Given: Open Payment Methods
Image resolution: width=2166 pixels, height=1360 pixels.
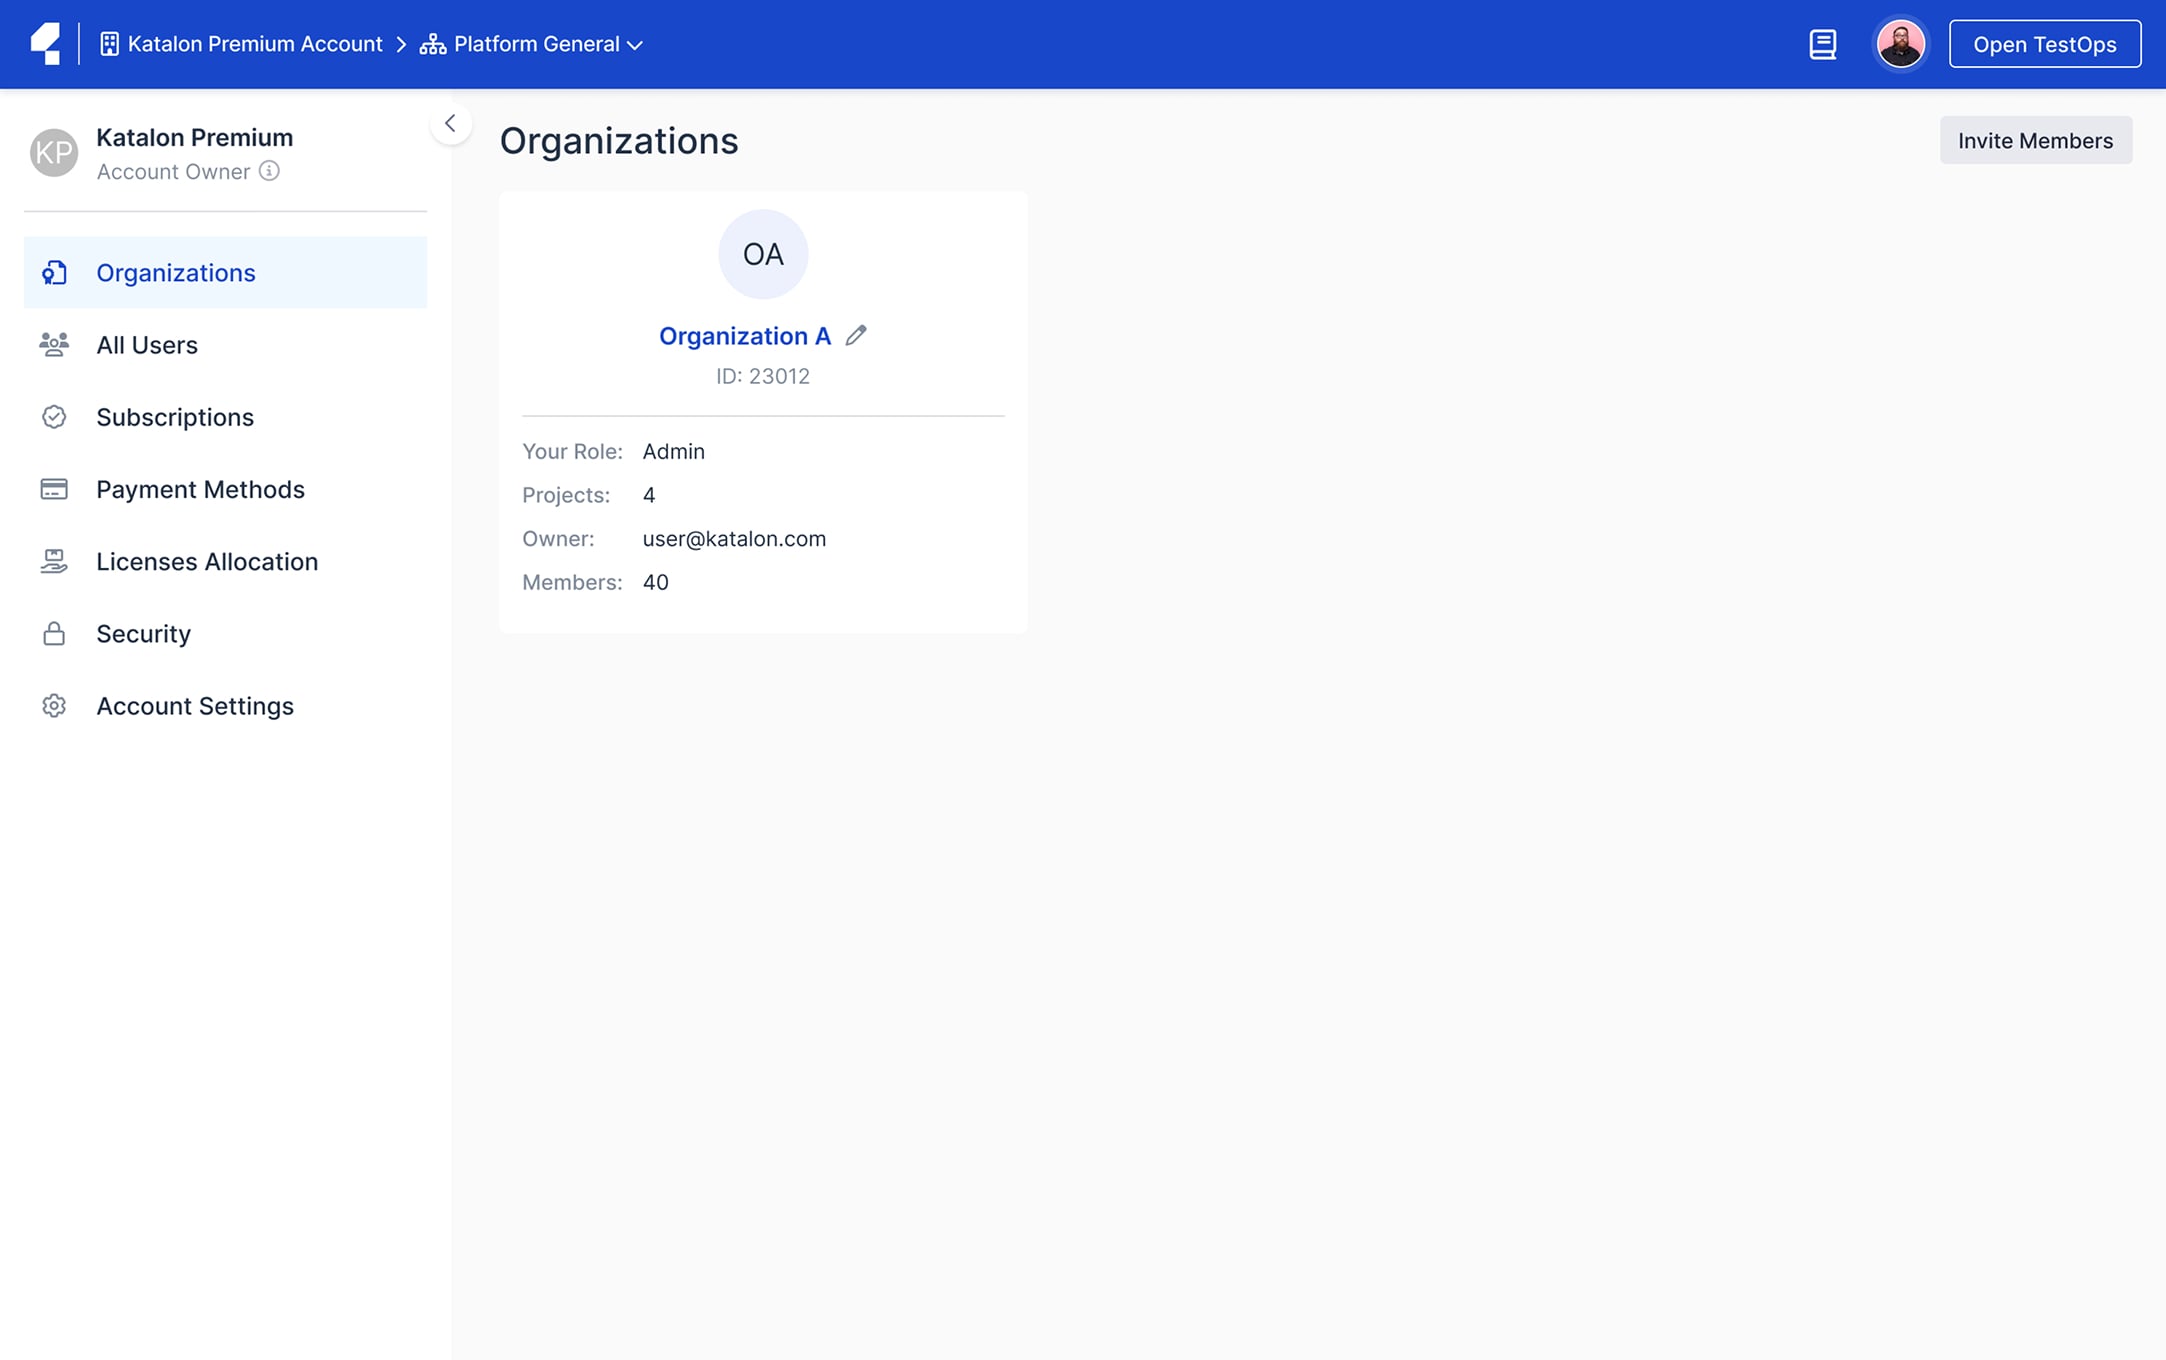Looking at the screenshot, I should coord(225,489).
